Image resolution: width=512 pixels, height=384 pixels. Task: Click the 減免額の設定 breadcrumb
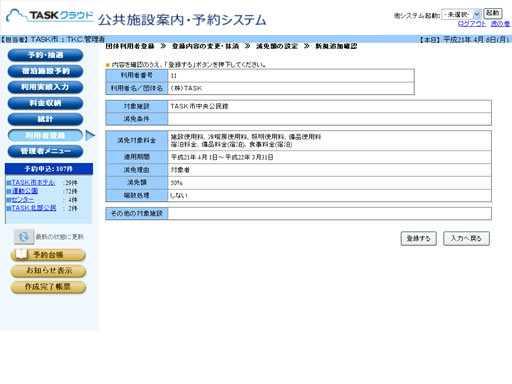click(277, 46)
